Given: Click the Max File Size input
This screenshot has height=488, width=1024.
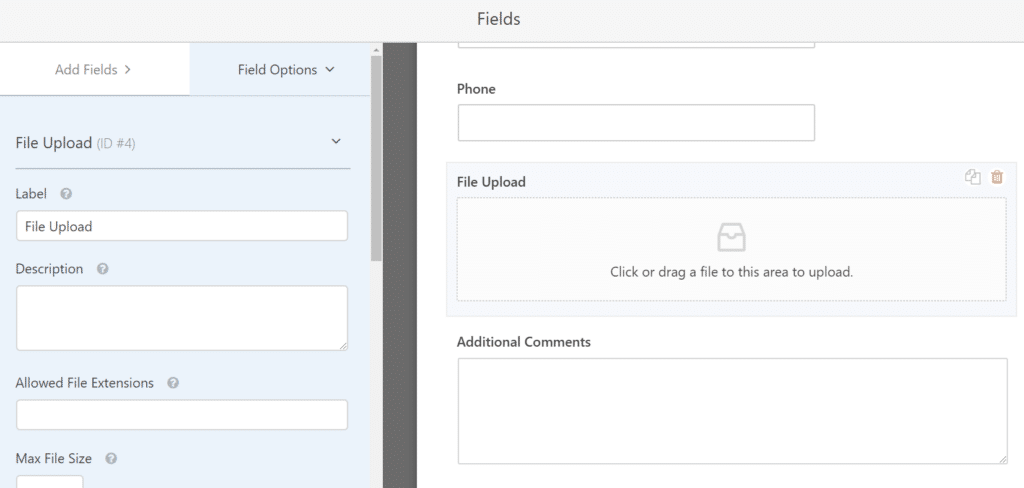Looking at the screenshot, I should pos(50,481).
